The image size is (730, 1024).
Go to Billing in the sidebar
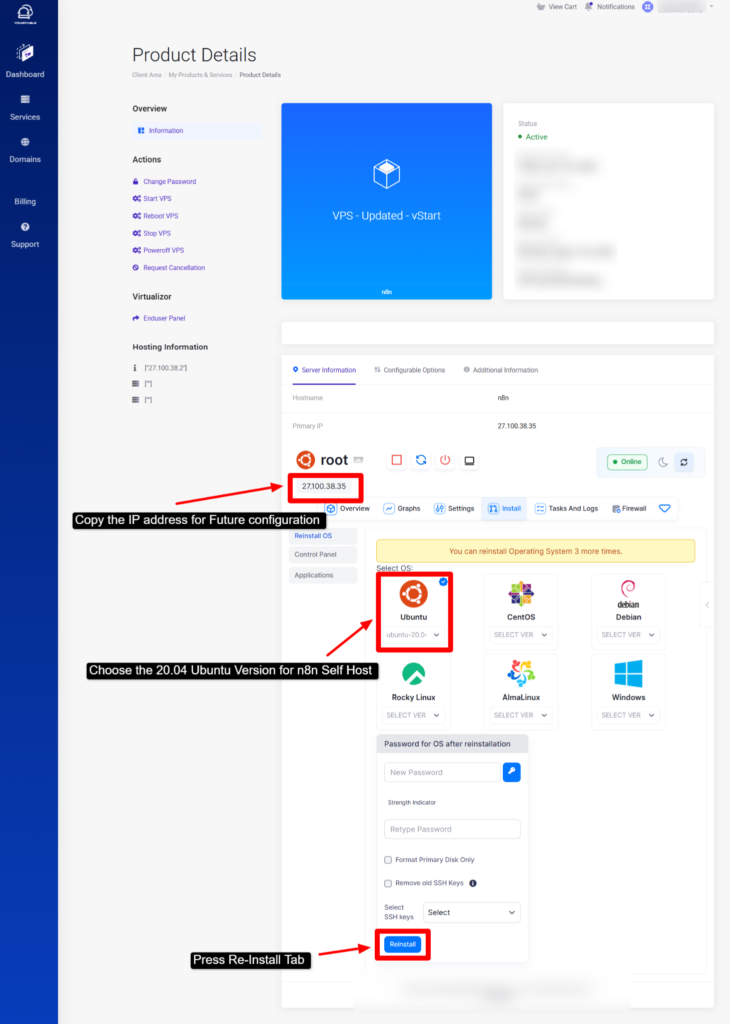25,202
